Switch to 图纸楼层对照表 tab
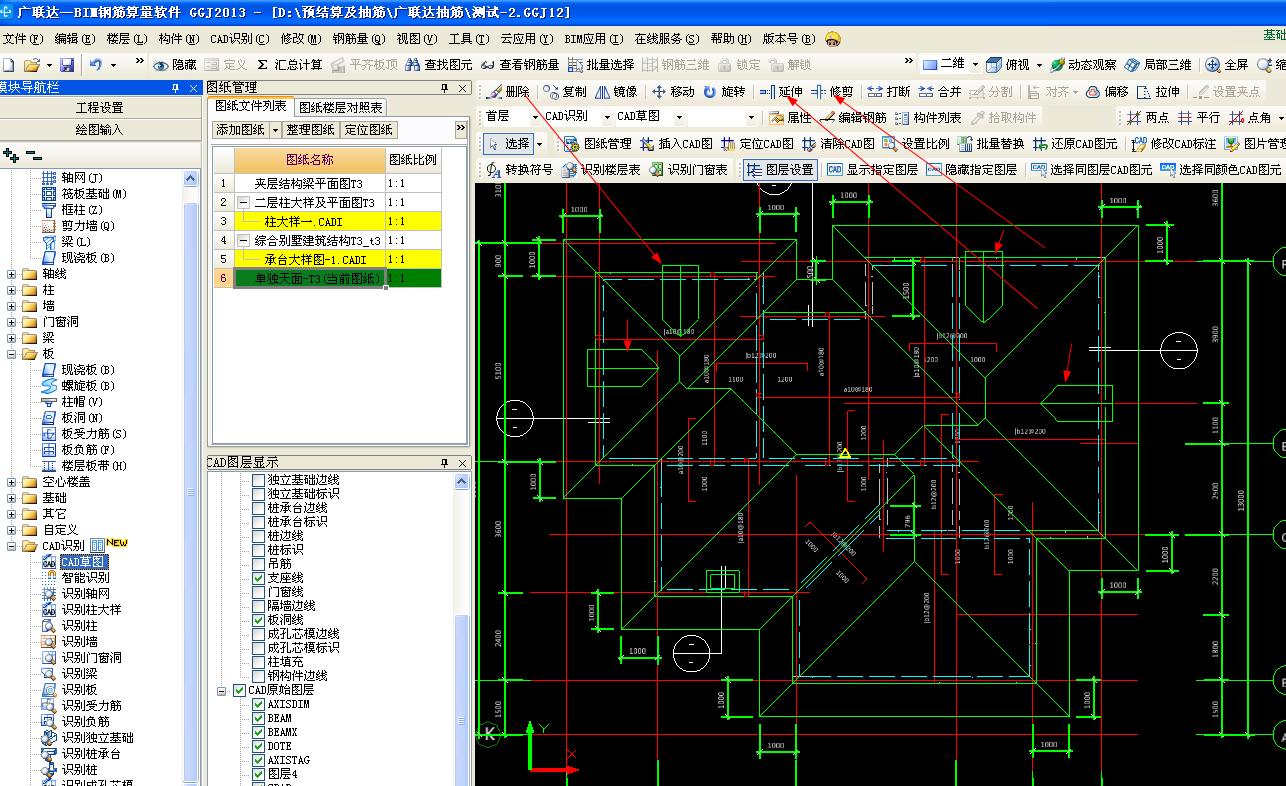The width and height of the screenshot is (1286, 786). pyautogui.click(x=340, y=107)
